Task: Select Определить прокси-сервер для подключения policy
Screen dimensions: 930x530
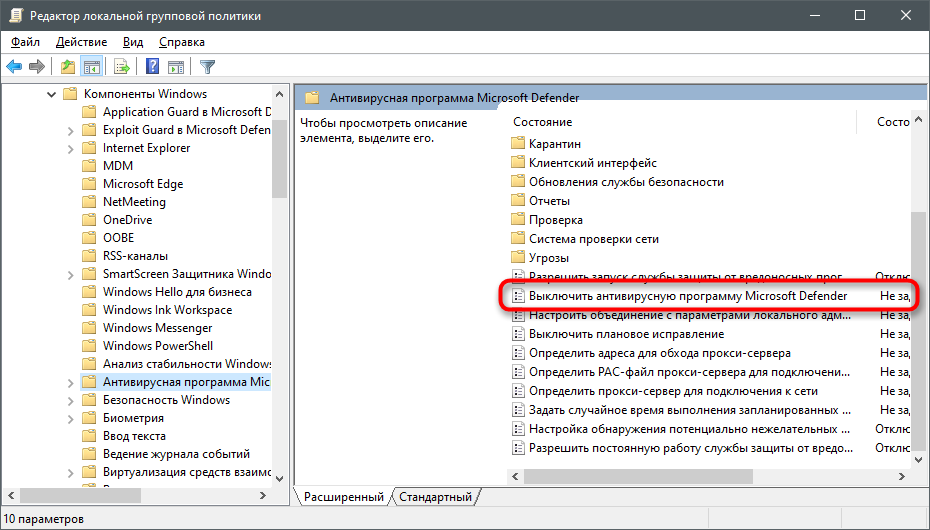Action: tap(710, 391)
